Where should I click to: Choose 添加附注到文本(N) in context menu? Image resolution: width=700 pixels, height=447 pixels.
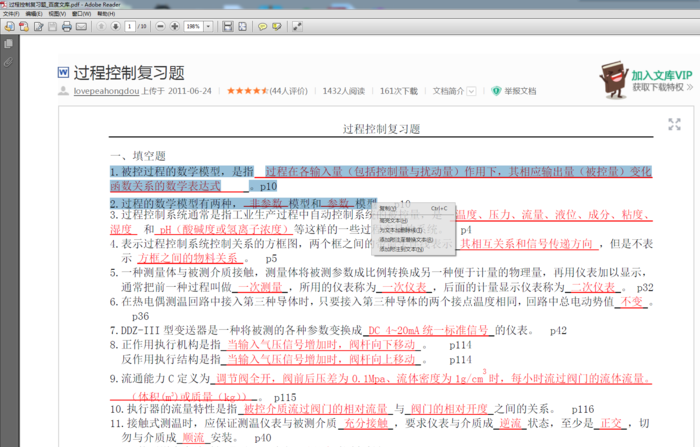413,249
